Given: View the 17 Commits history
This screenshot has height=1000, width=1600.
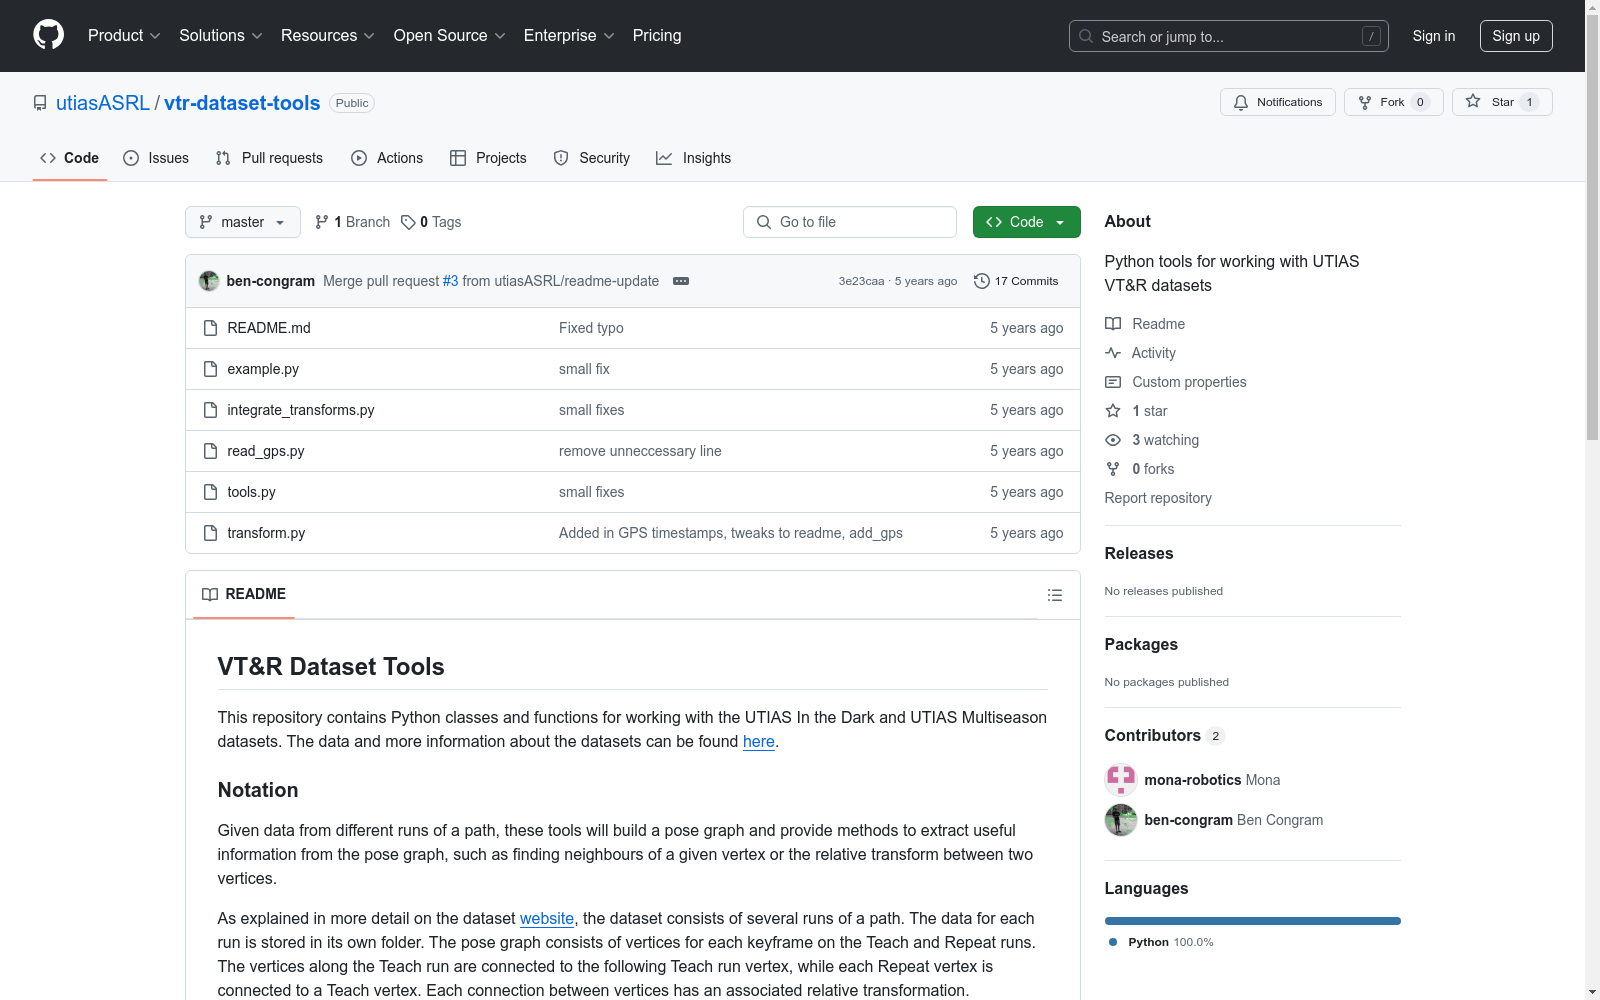Looking at the screenshot, I should click(x=1016, y=281).
